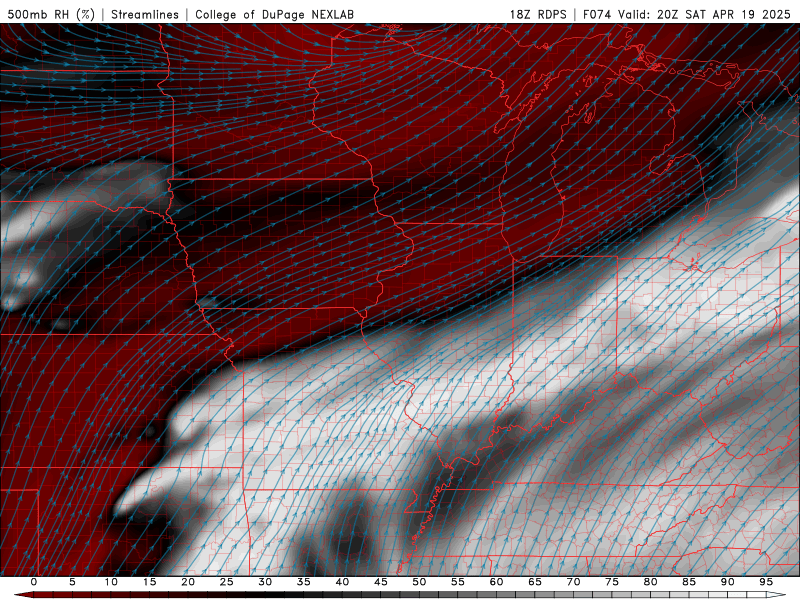Select the 10 label on the color scale

coord(111,582)
